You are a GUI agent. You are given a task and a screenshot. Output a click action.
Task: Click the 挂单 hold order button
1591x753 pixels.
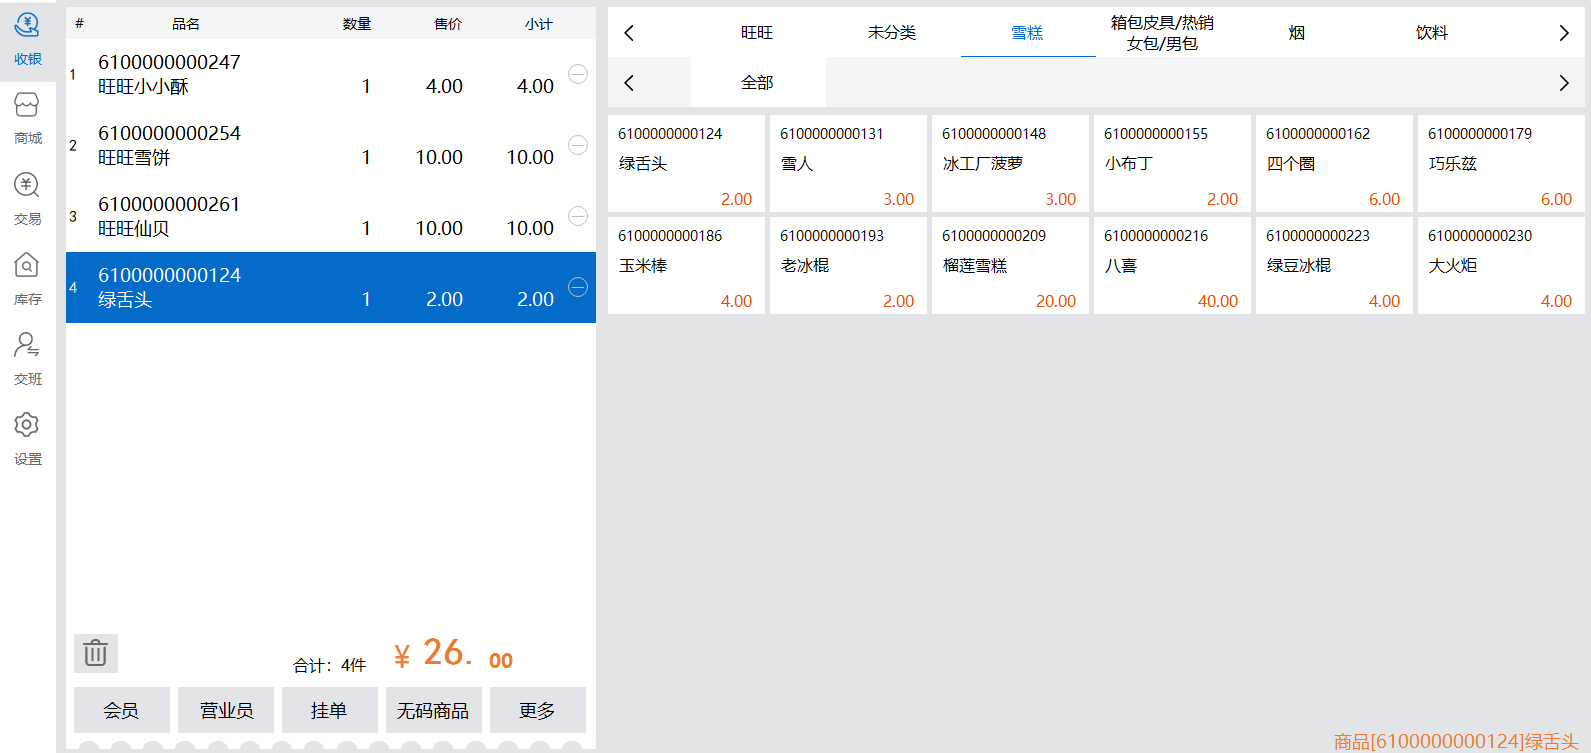(x=330, y=710)
